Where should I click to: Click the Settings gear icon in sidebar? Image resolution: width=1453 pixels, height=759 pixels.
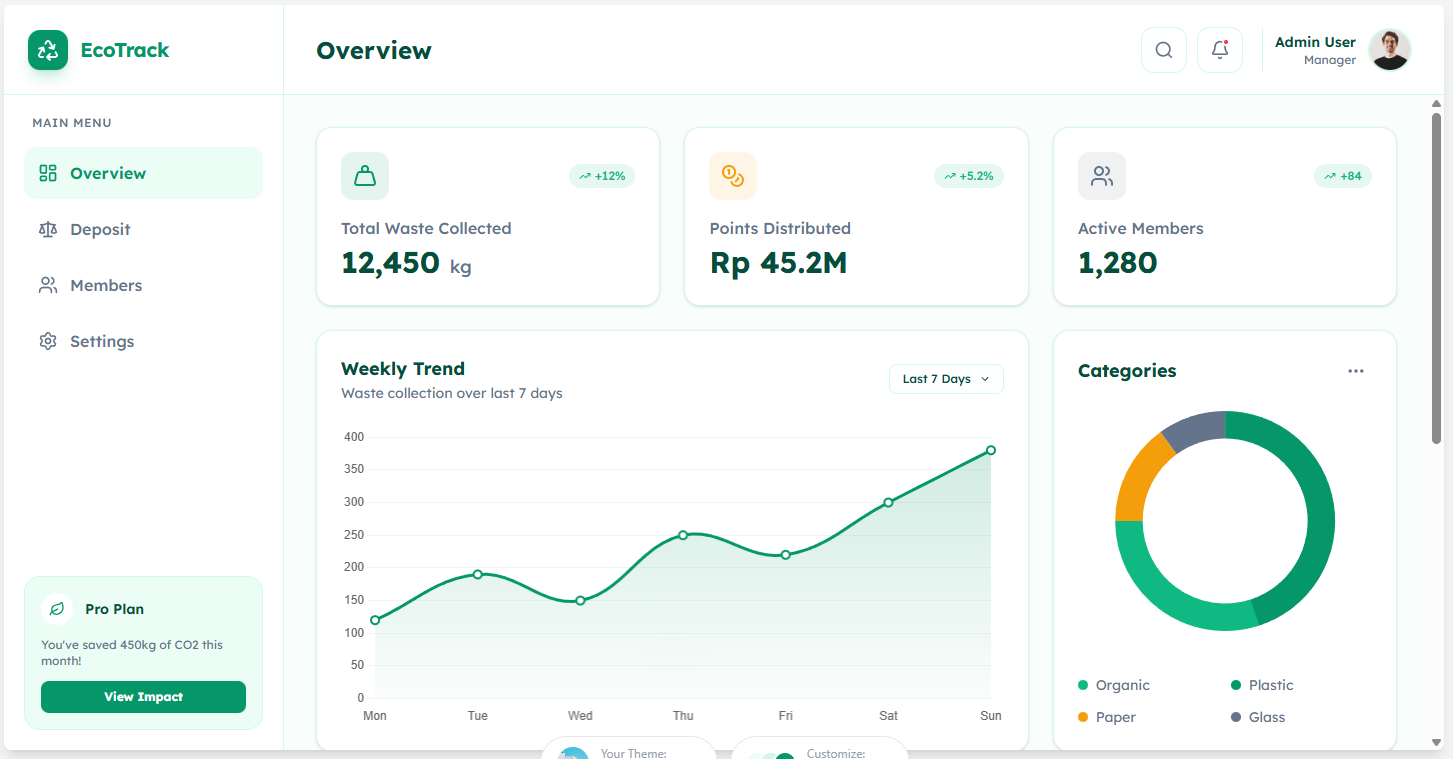click(48, 342)
